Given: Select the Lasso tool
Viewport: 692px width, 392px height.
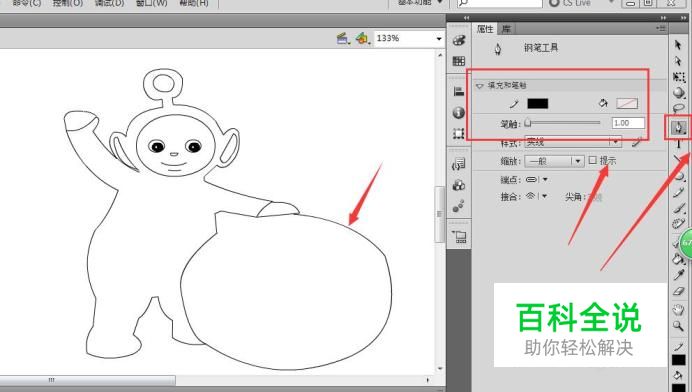Looking at the screenshot, I should [679, 108].
